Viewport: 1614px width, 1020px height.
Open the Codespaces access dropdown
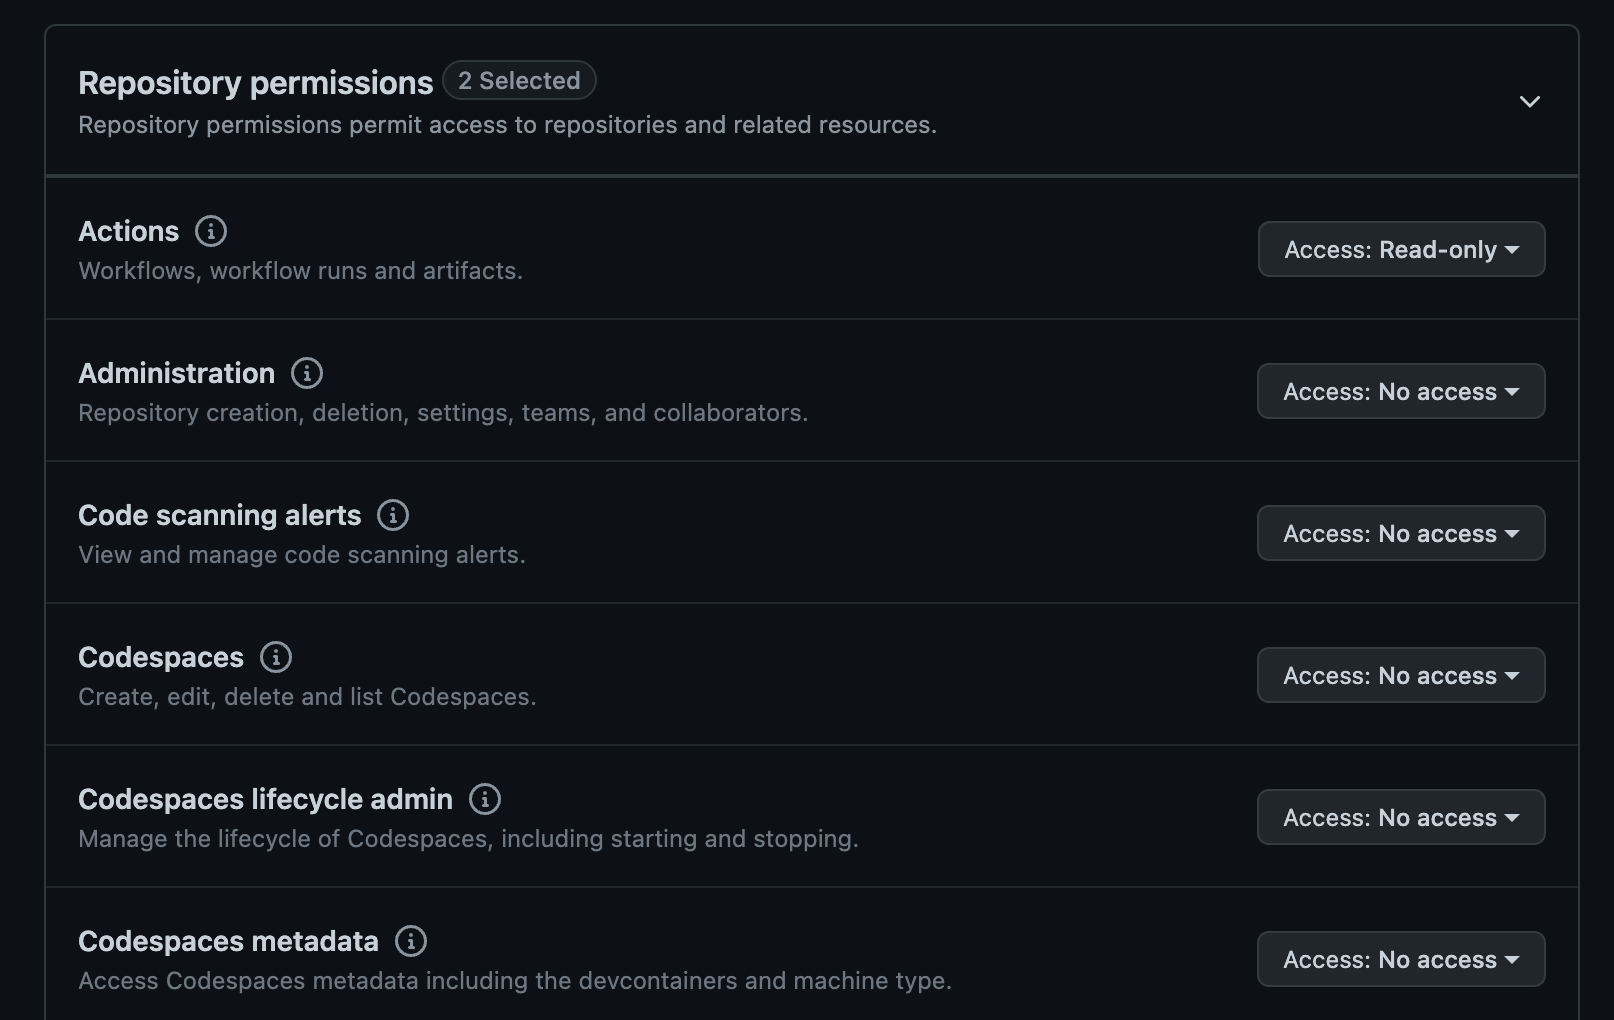point(1401,675)
